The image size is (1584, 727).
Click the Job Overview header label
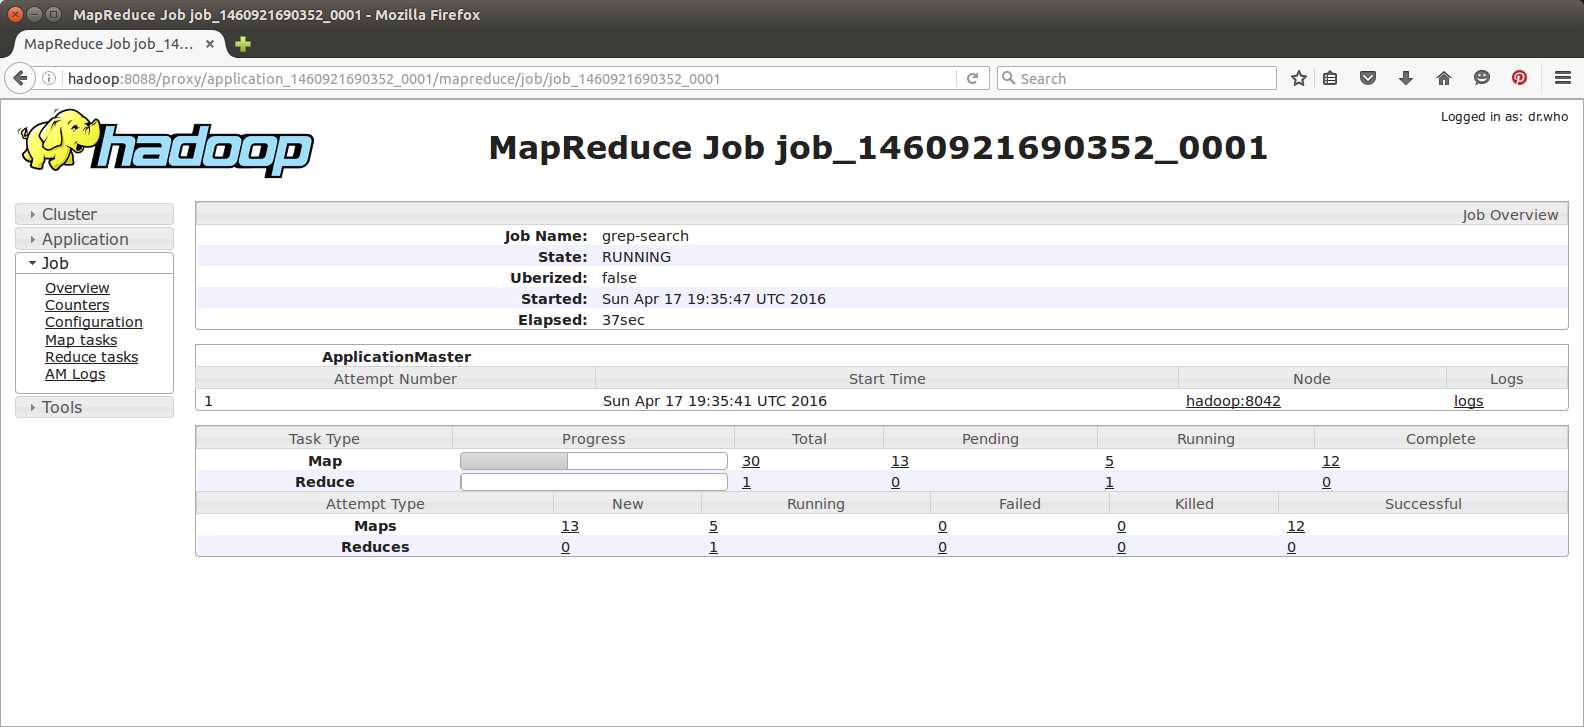pos(1510,215)
